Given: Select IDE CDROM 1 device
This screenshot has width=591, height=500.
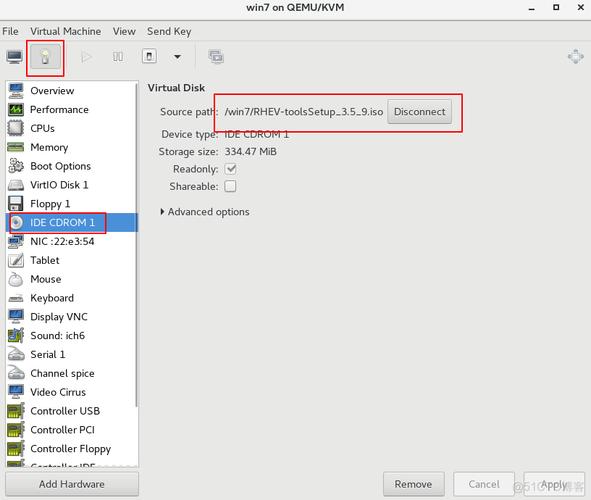Looking at the screenshot, I should click(71, 223).
